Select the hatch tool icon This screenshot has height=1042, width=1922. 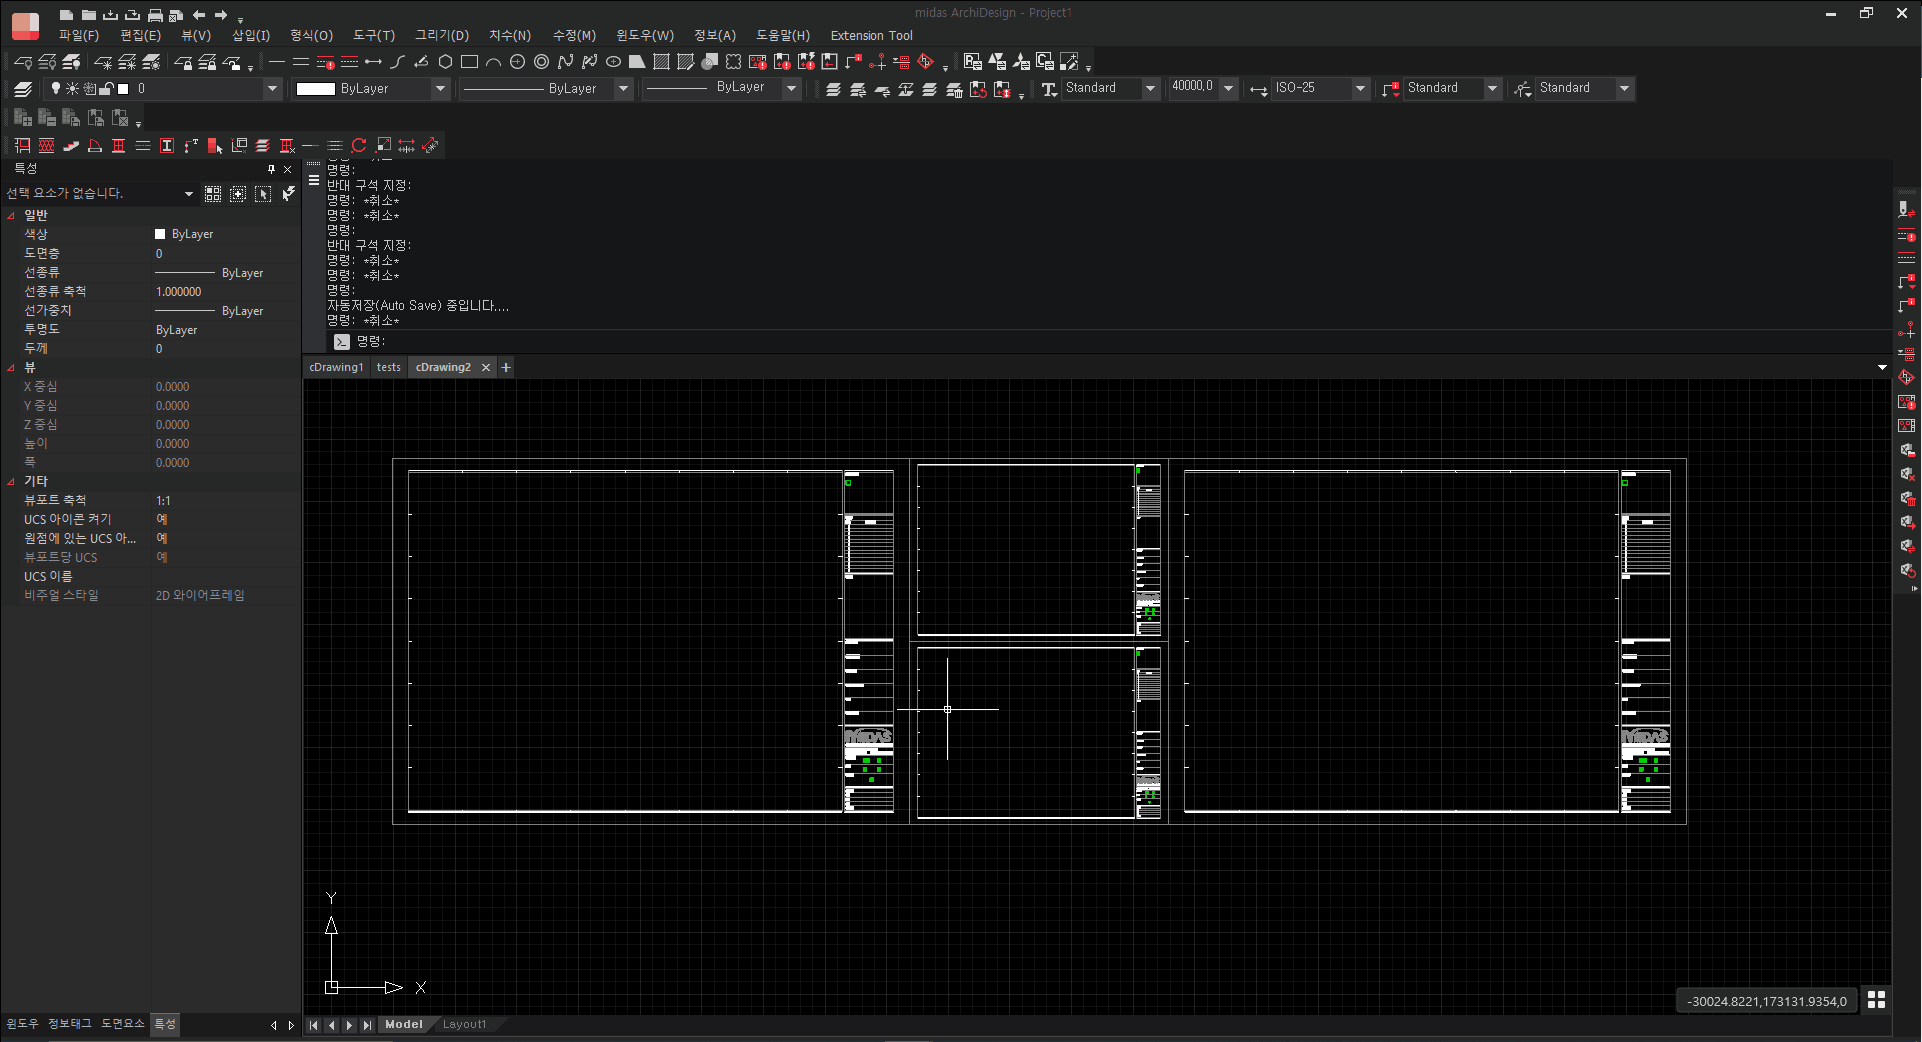click(x=661, y=62)
